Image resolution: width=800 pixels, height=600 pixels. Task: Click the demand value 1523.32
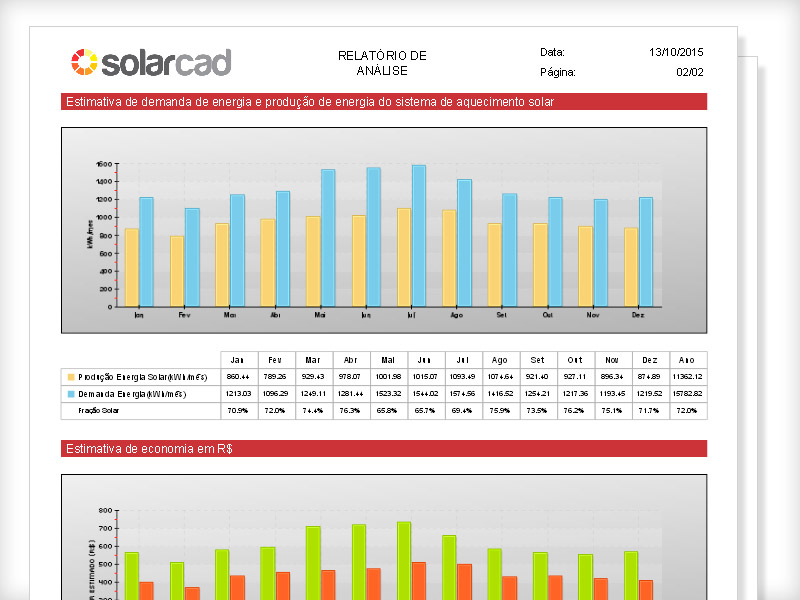point(388,393)
